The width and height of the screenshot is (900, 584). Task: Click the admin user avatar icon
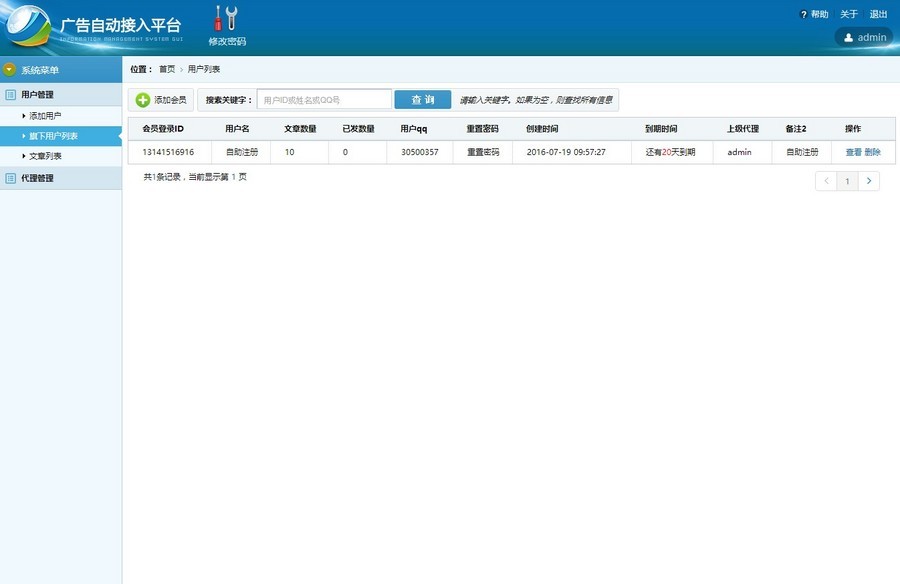[x=848, y=37]
